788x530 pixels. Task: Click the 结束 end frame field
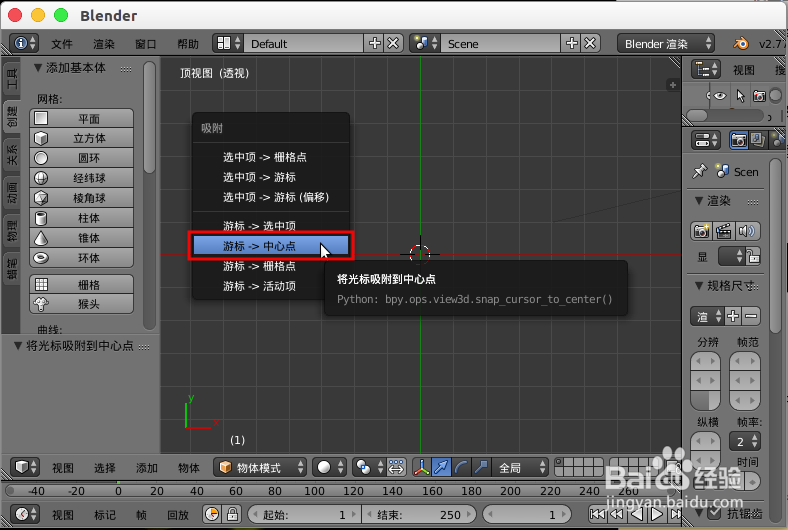pos(420,514)
